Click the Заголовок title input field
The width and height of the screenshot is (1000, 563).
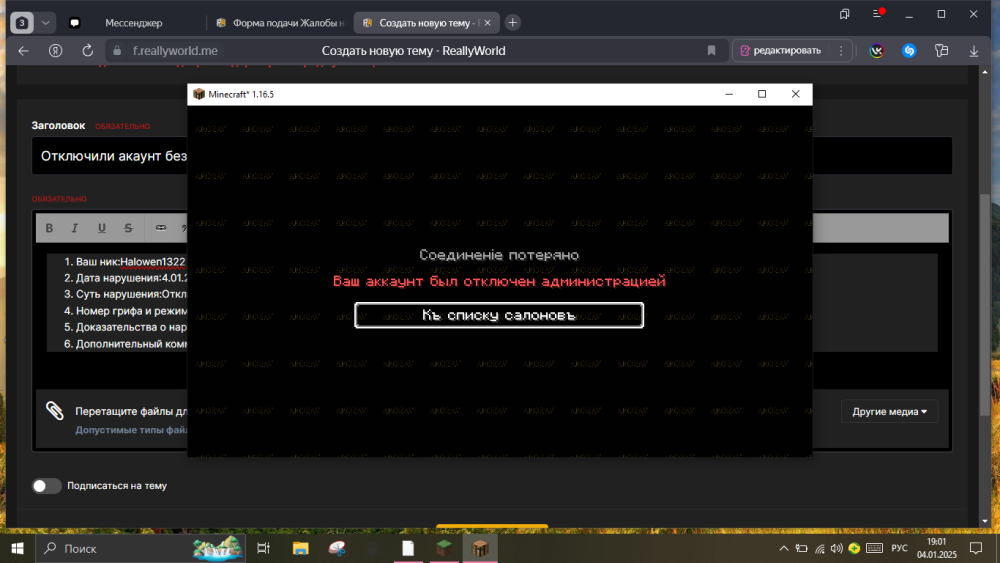tap(492, 156)
